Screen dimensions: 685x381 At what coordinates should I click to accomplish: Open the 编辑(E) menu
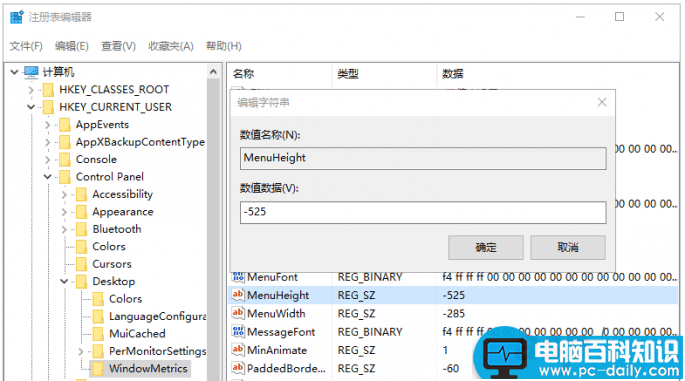pos(72,46)
